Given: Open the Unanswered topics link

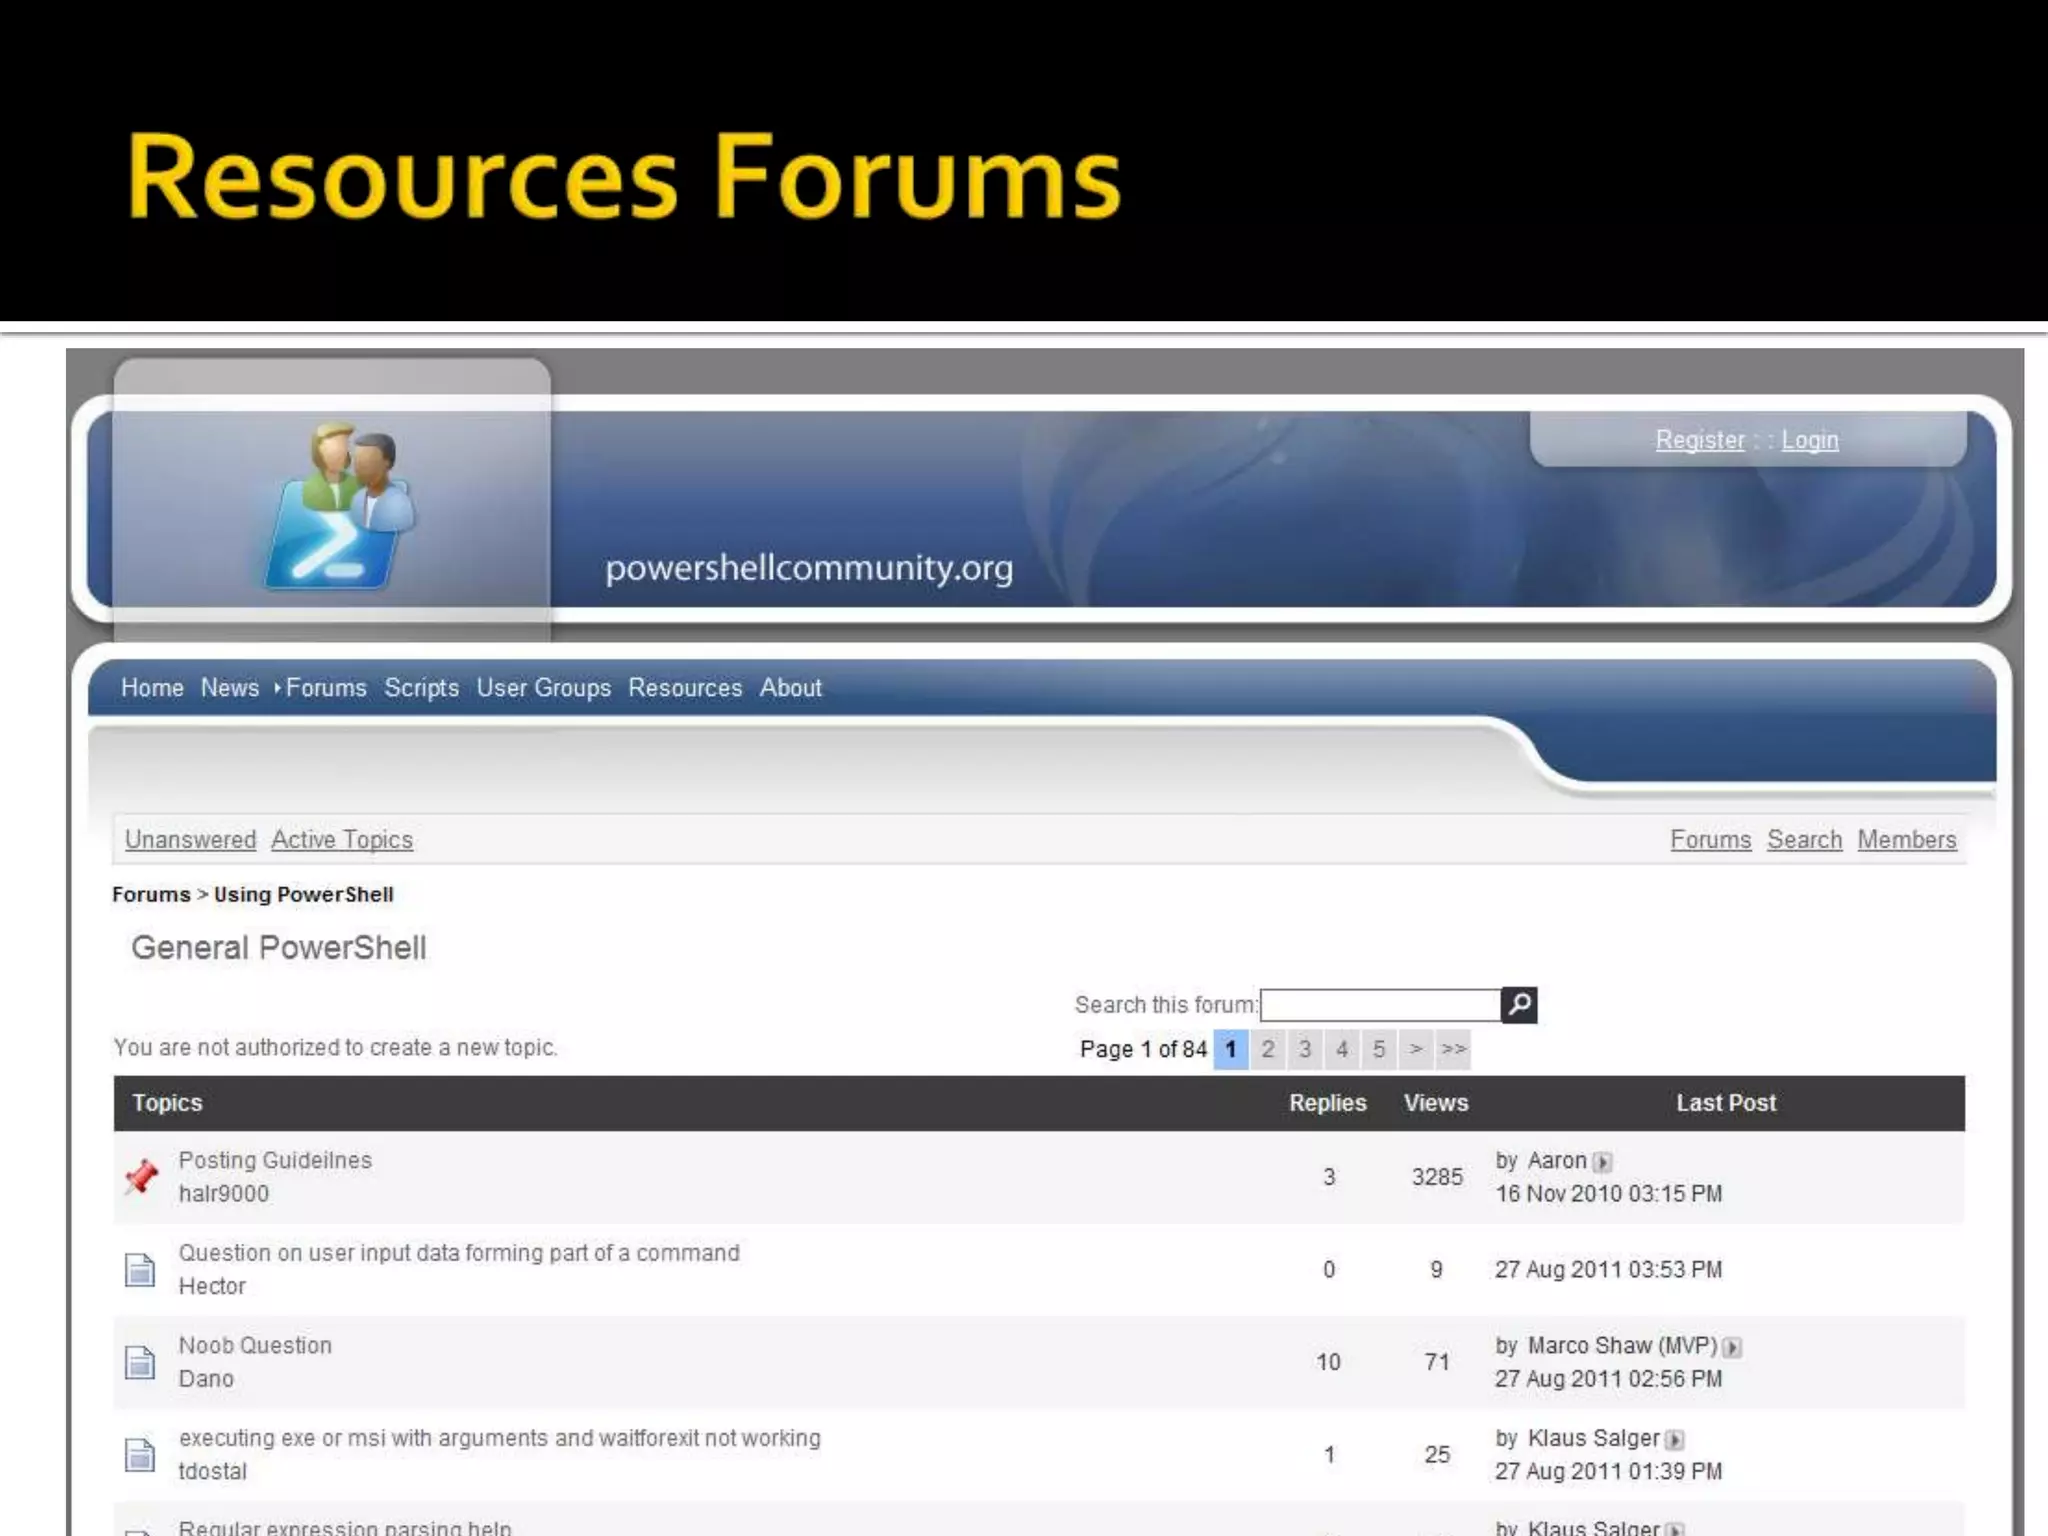Looking at the screenshot, I should 190,840.
